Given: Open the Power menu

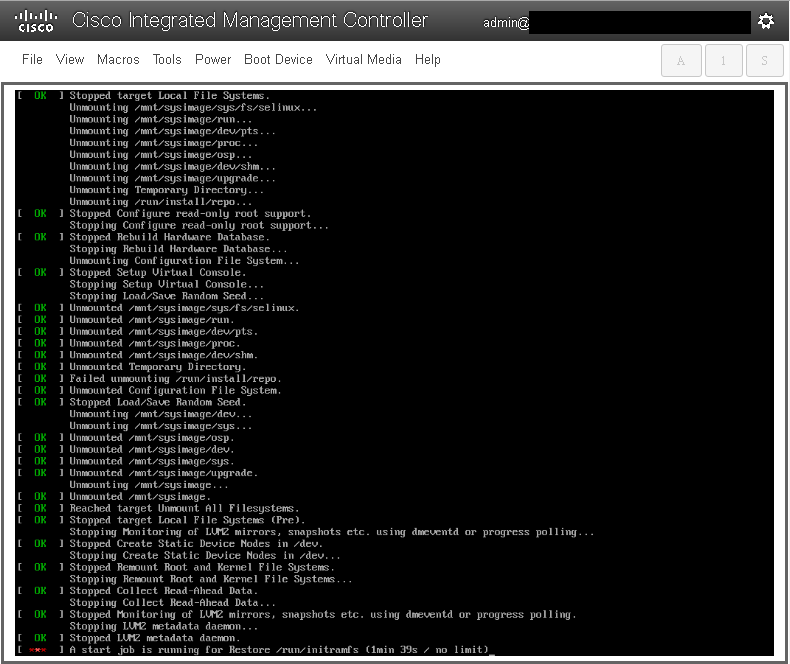Looking at the screenshot, I should tap(213, 59).
